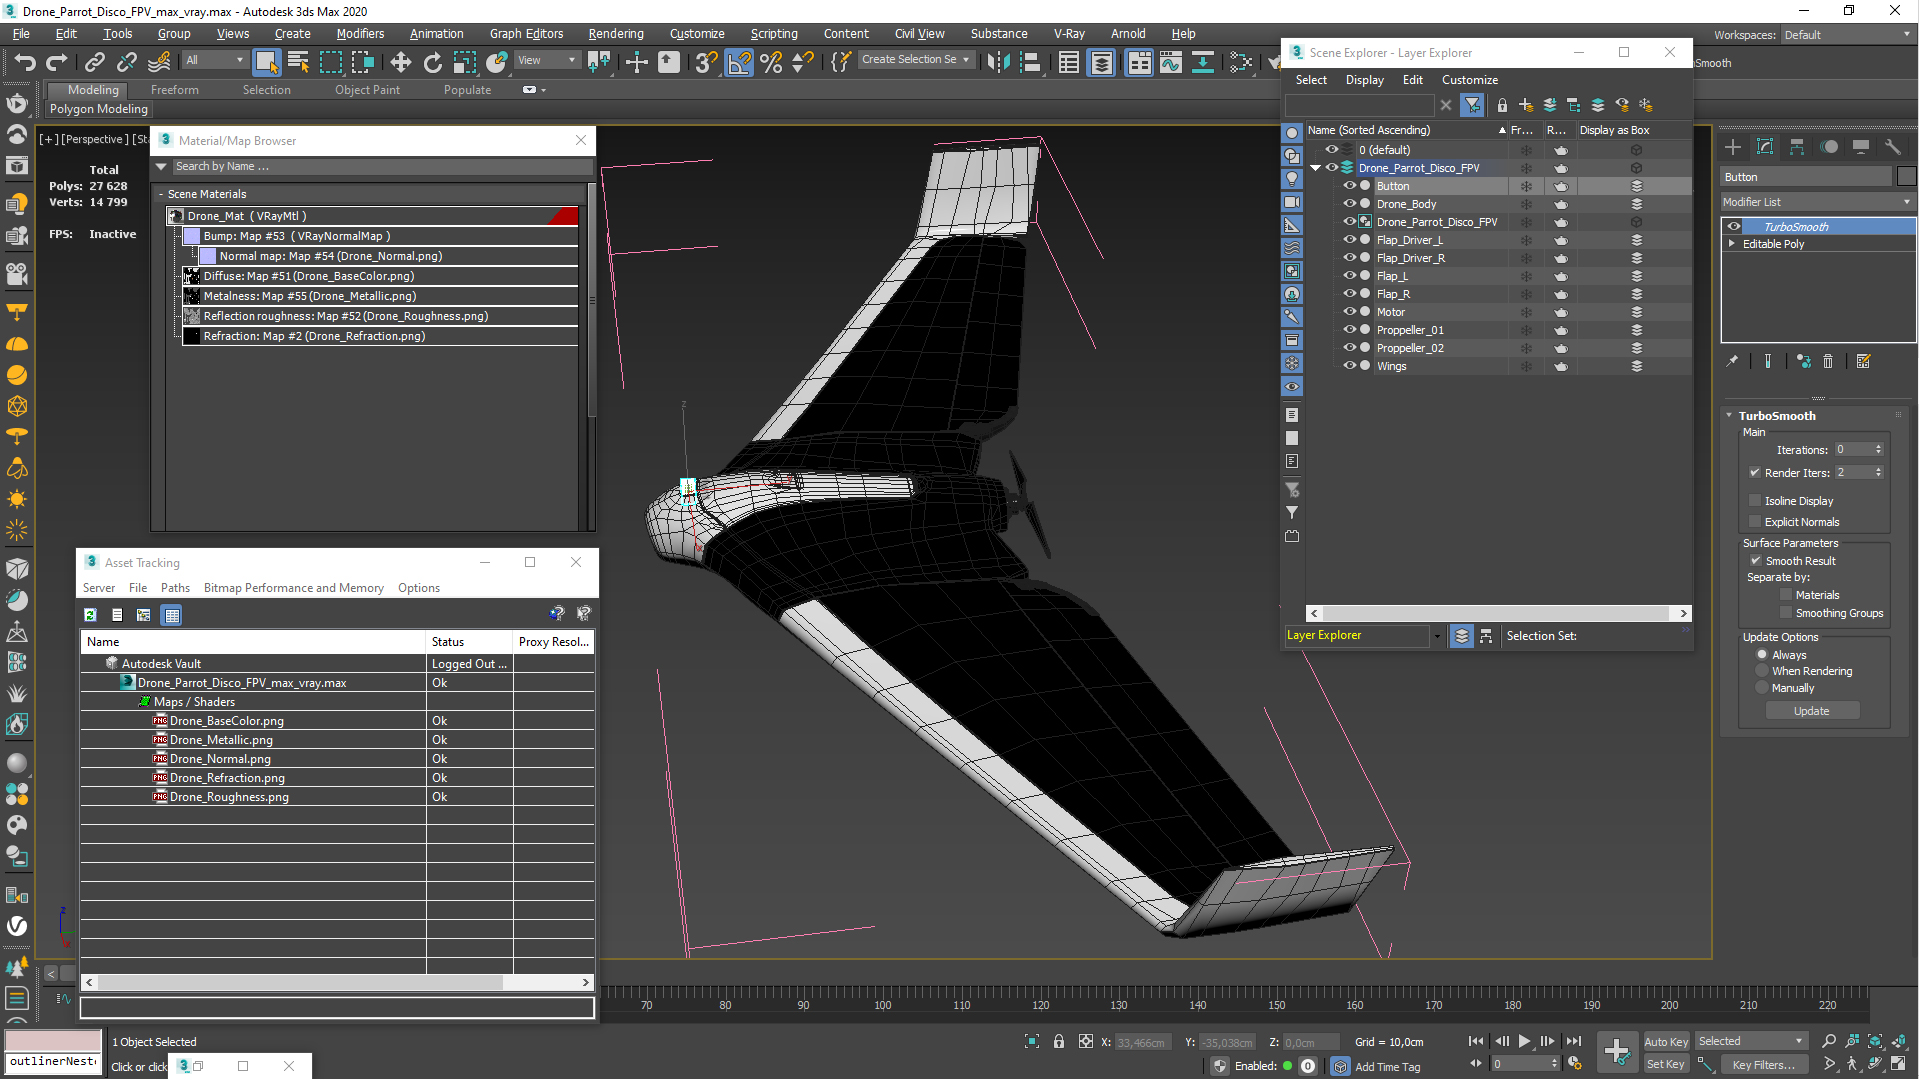Select the Manually update radio button

(1762, 688)
